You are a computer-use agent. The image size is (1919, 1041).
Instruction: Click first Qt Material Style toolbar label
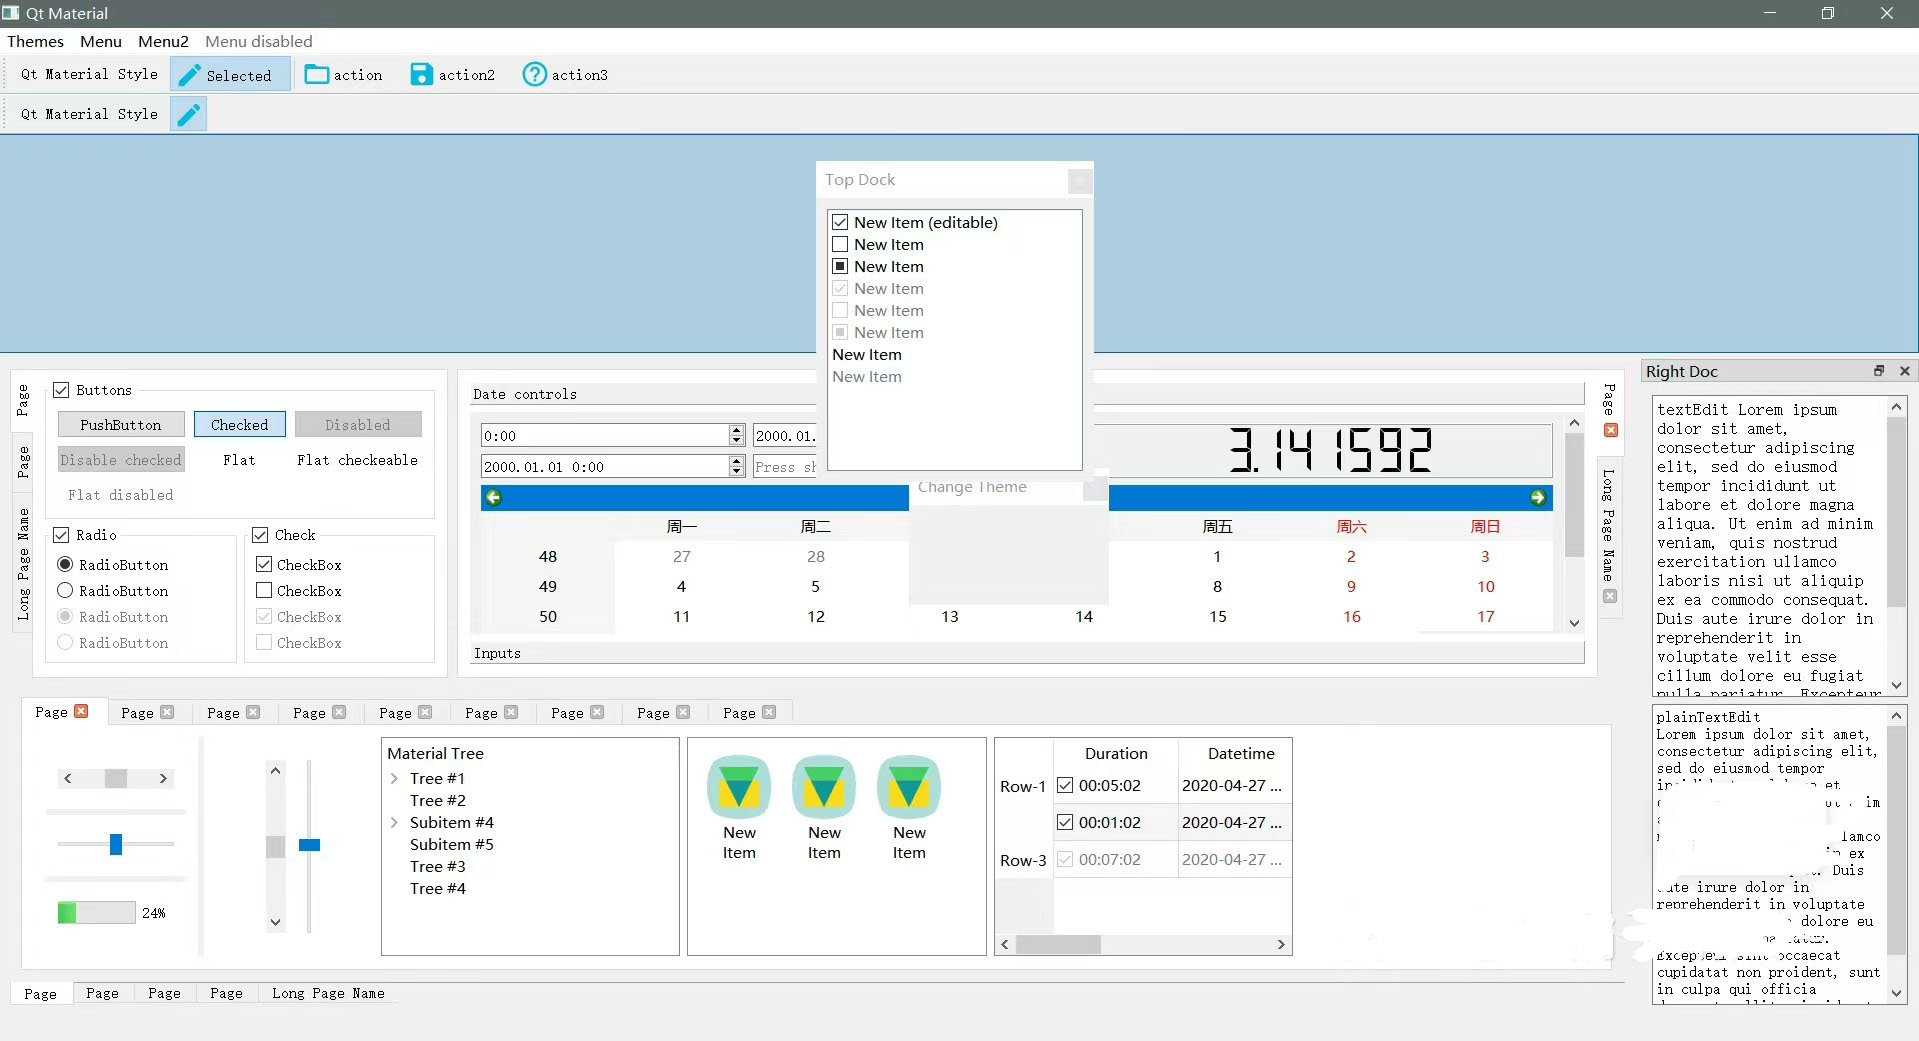90,74
